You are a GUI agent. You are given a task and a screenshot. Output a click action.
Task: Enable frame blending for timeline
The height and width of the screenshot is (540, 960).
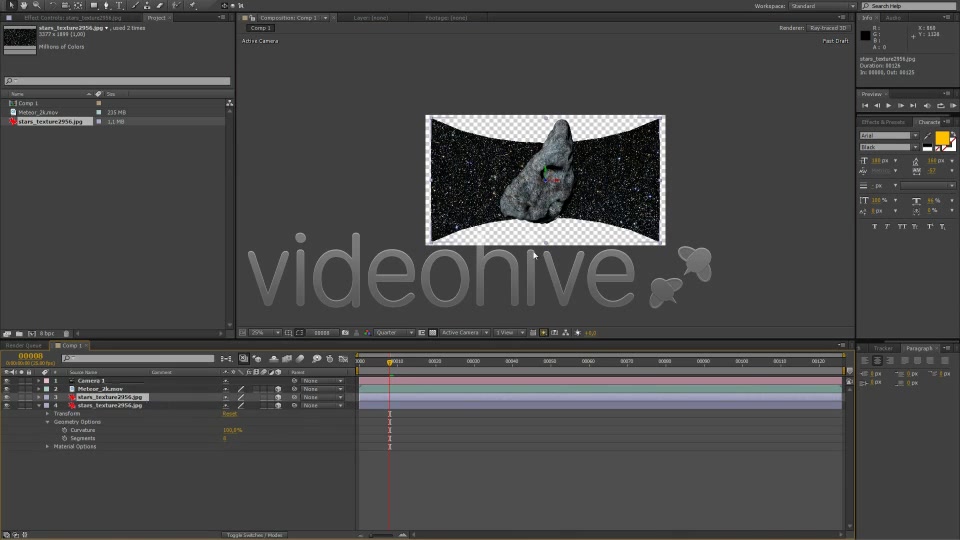[287, 359]
